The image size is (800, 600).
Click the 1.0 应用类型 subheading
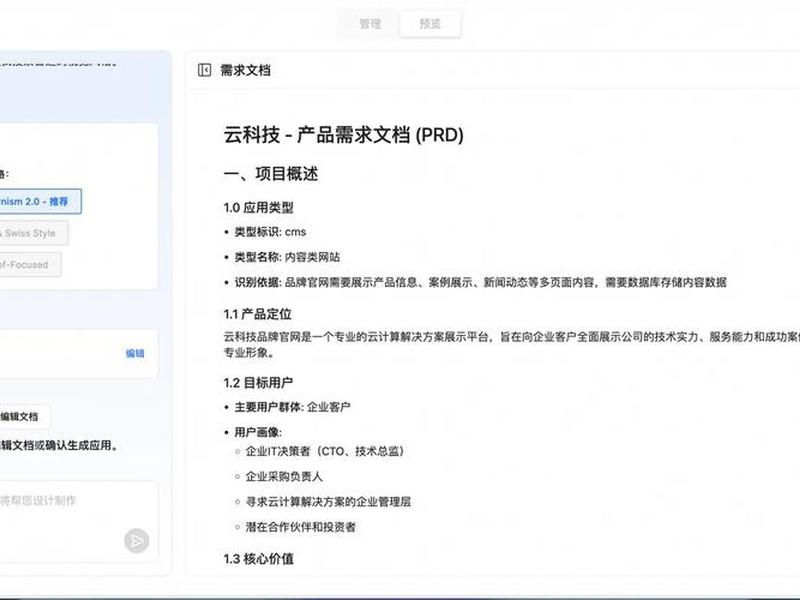pos(258,208)
